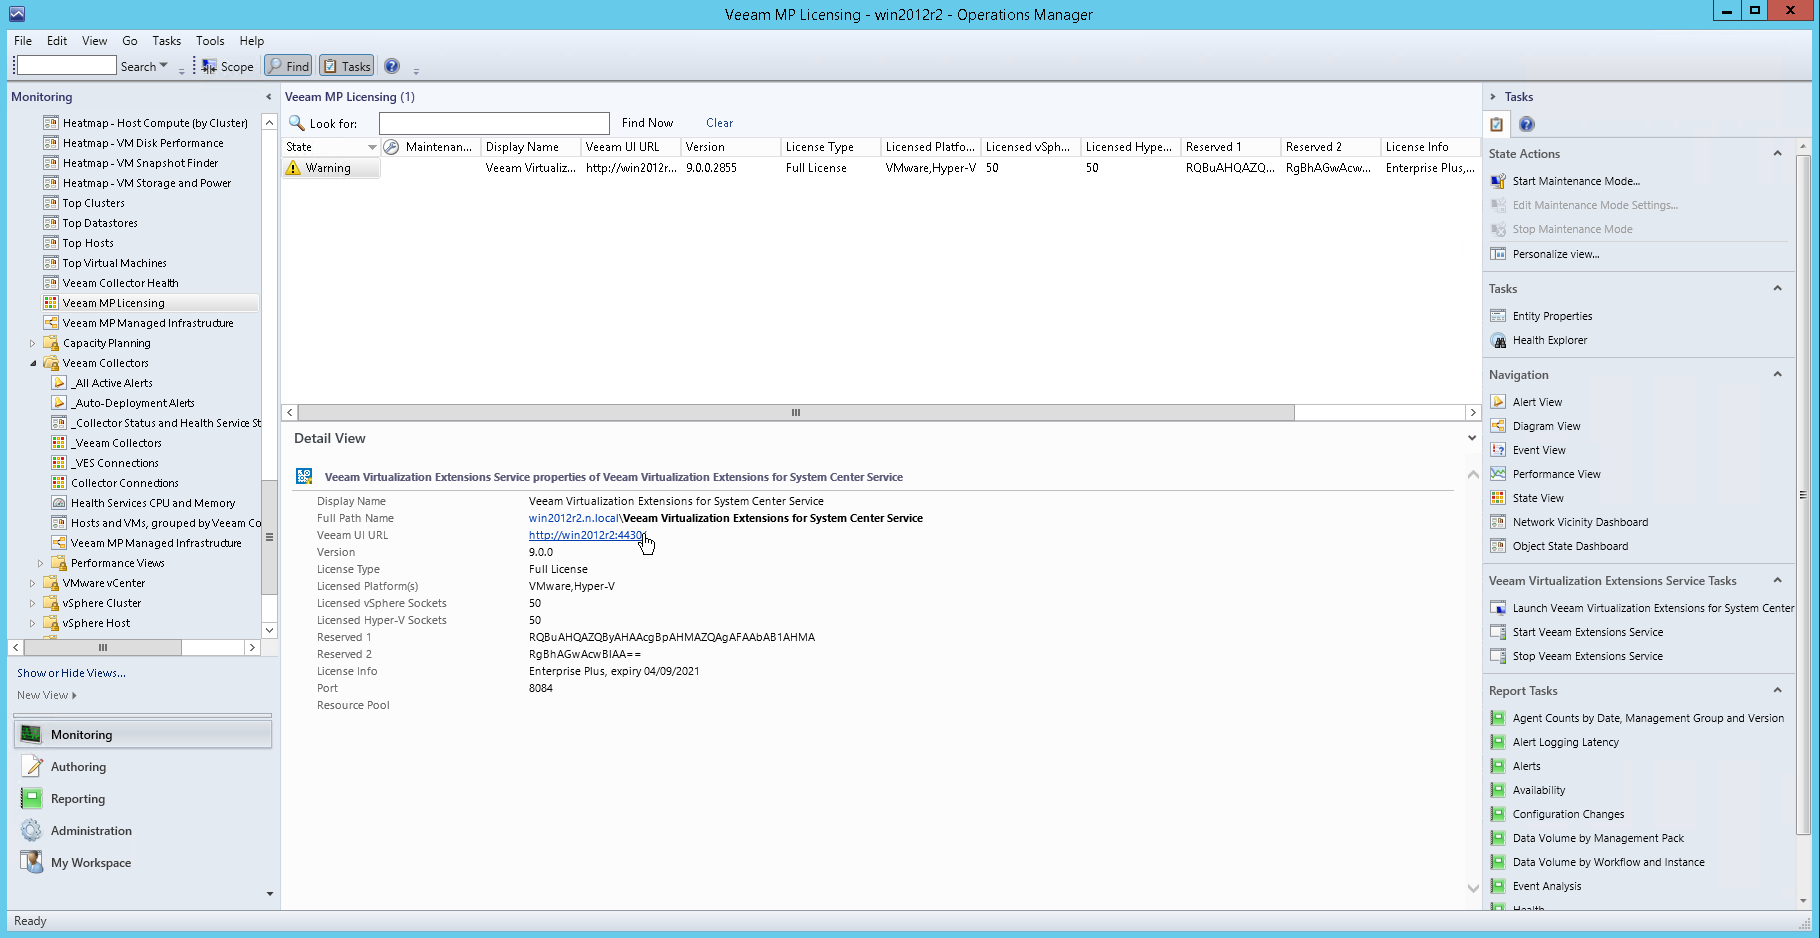Viewport: 1820px width, 938px height.
Task: Open the Veeam UI URL link in Detail View
Action: point(586,535)
